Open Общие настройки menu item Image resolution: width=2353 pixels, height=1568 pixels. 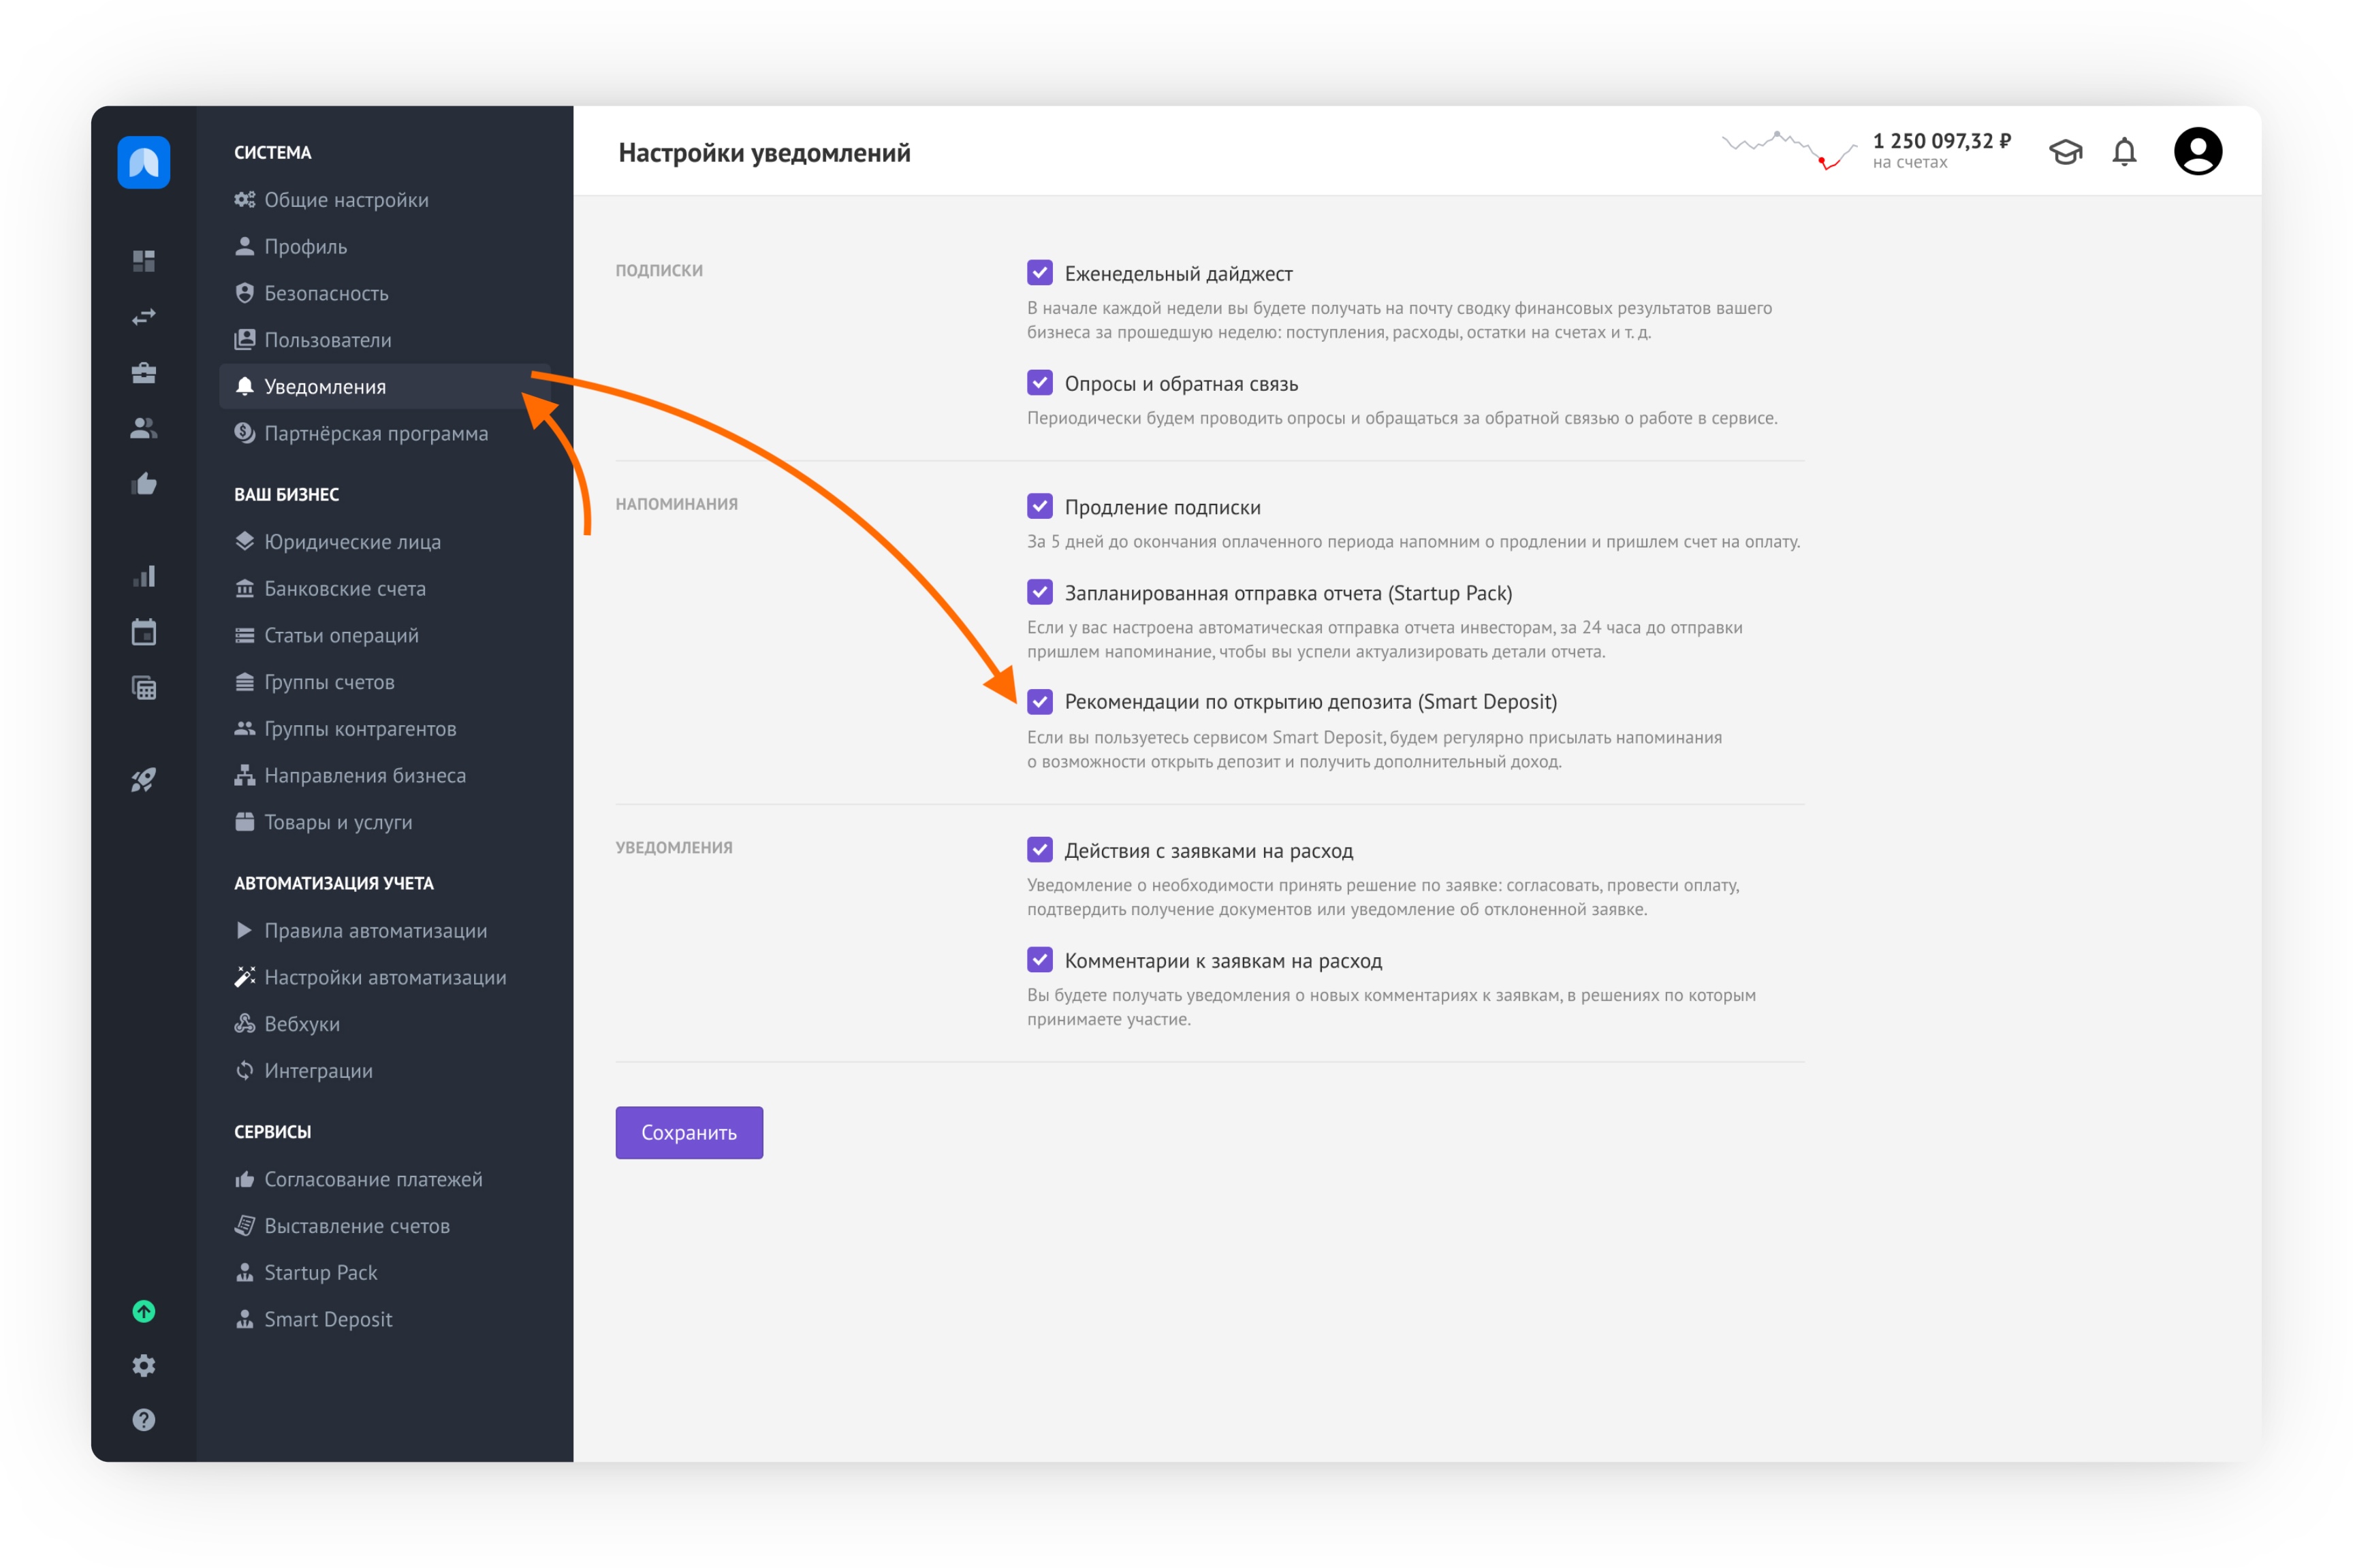(385, 200)
